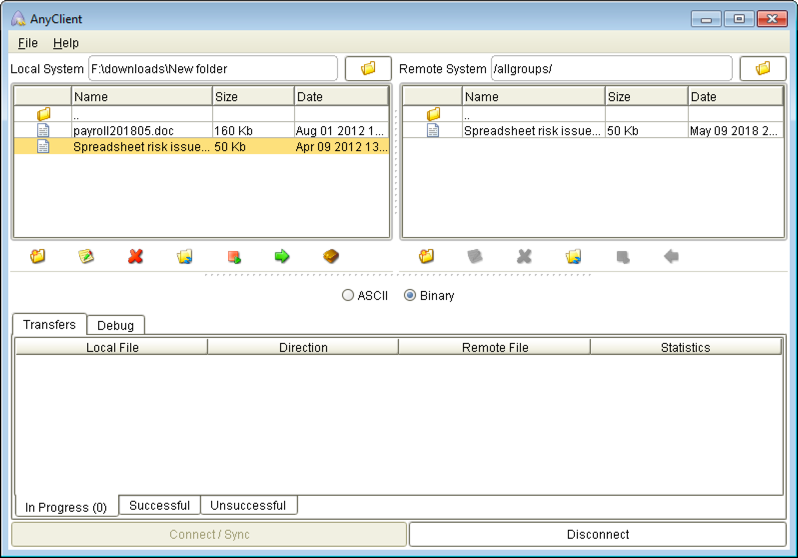Click the Connect / Sync button
798x558 pixels.
click(x=209, y=534)
